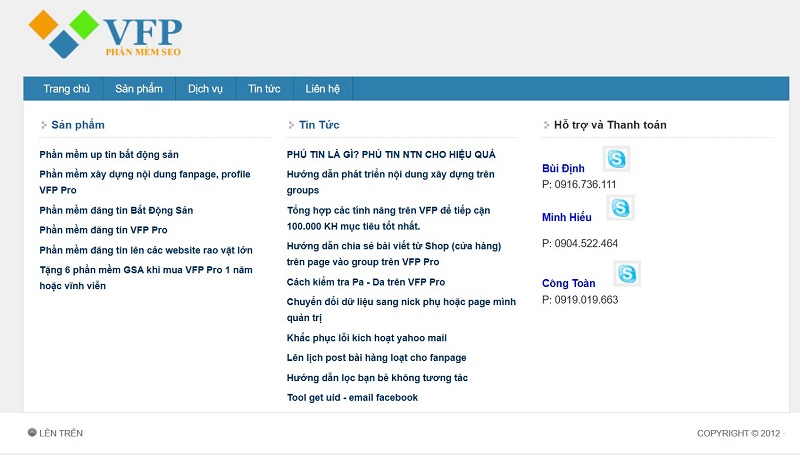Click the Tin Tức section heading
800x455 pixels.
(319, 125)
